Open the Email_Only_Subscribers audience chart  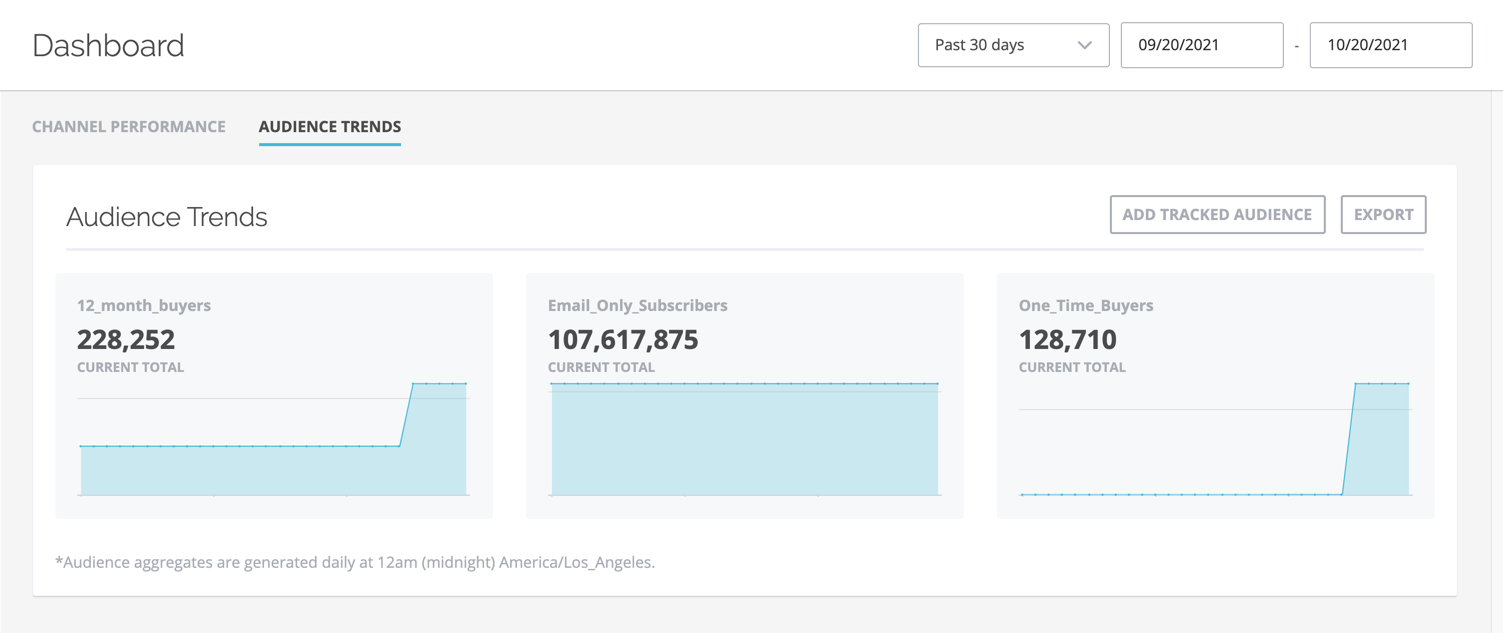[745, 439]
